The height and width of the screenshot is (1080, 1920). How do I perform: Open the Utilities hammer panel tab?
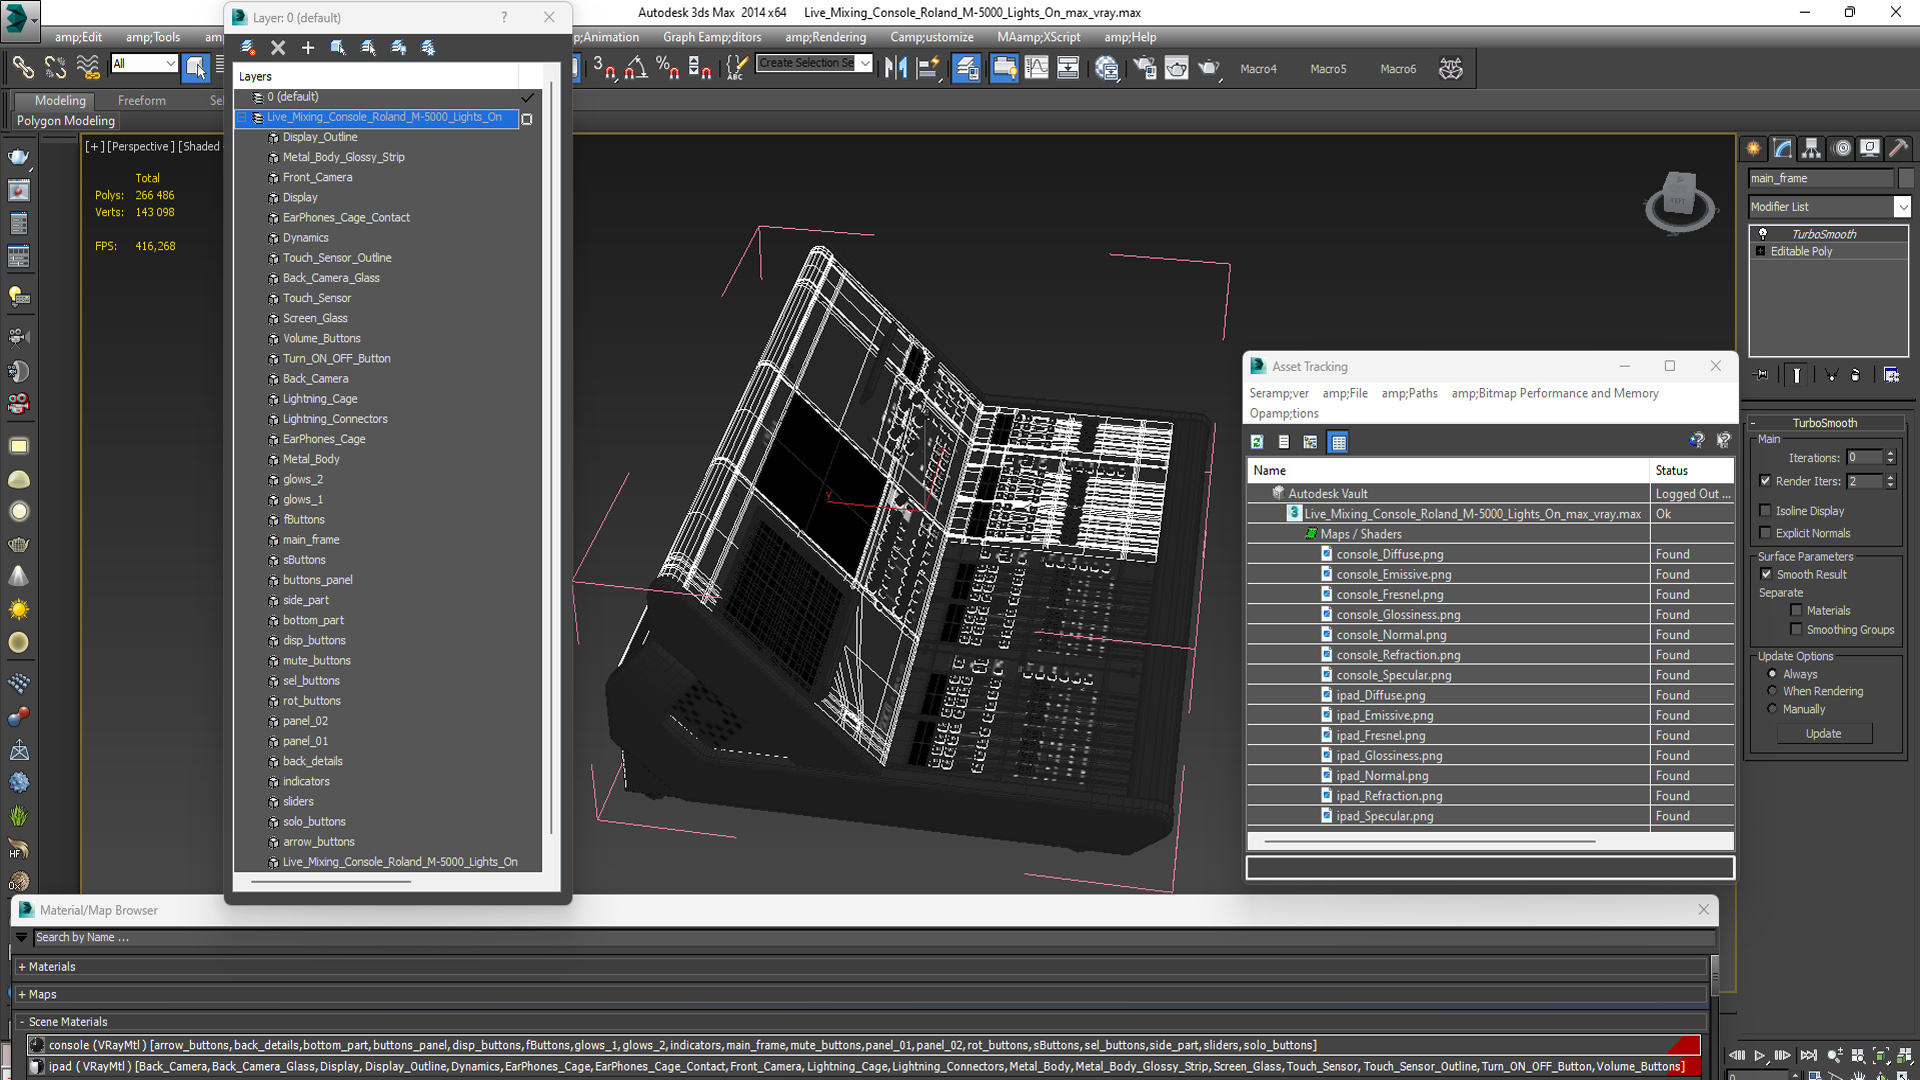1899,148
